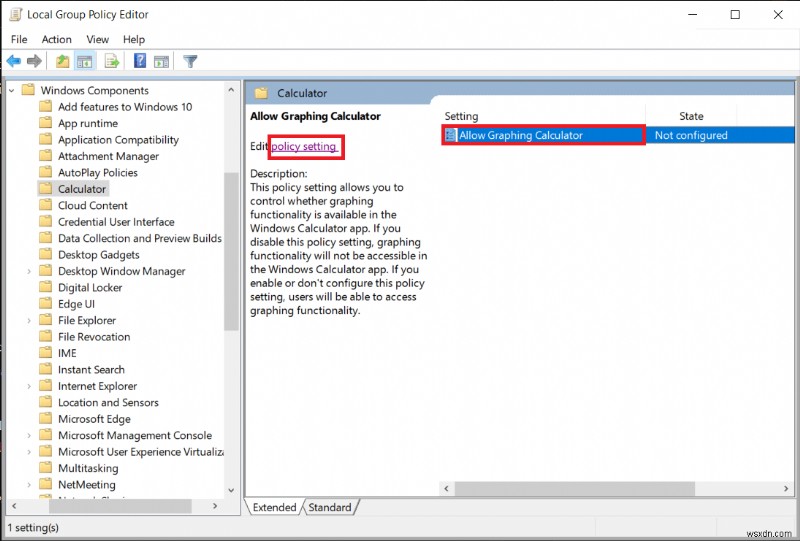Click the Filter funnel toolbar icon
Viewport: 800px width, 541px height.
pyautogui.click(x=190, y=62)
